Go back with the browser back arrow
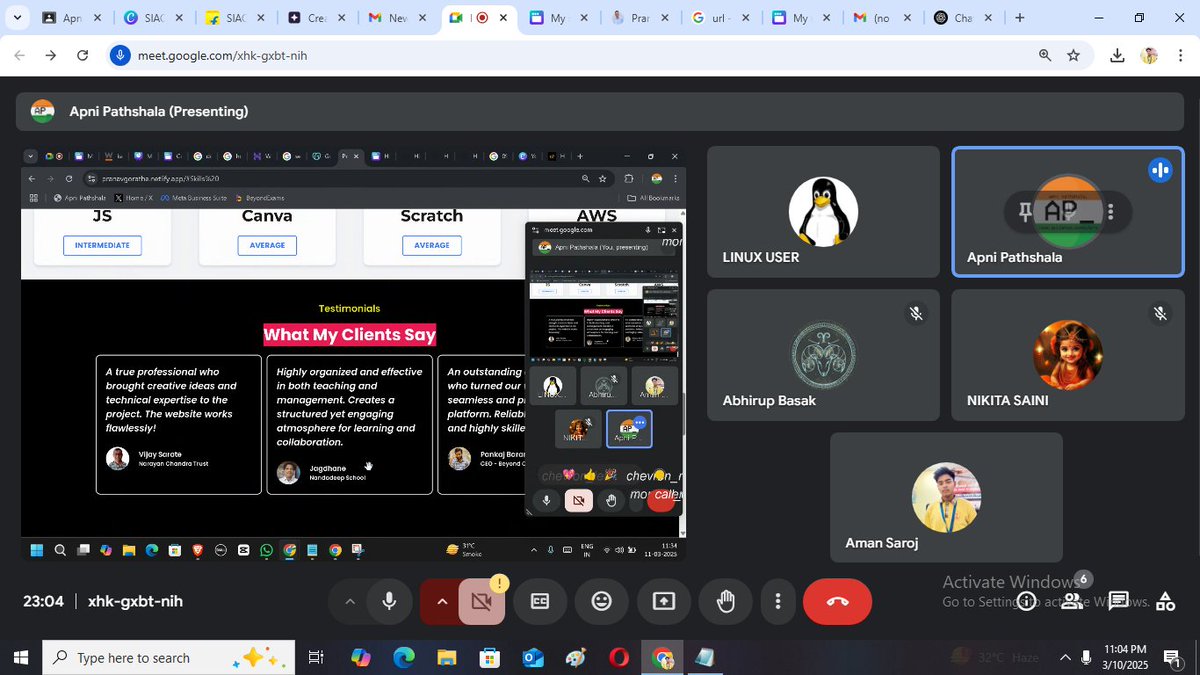 point(19,55)
